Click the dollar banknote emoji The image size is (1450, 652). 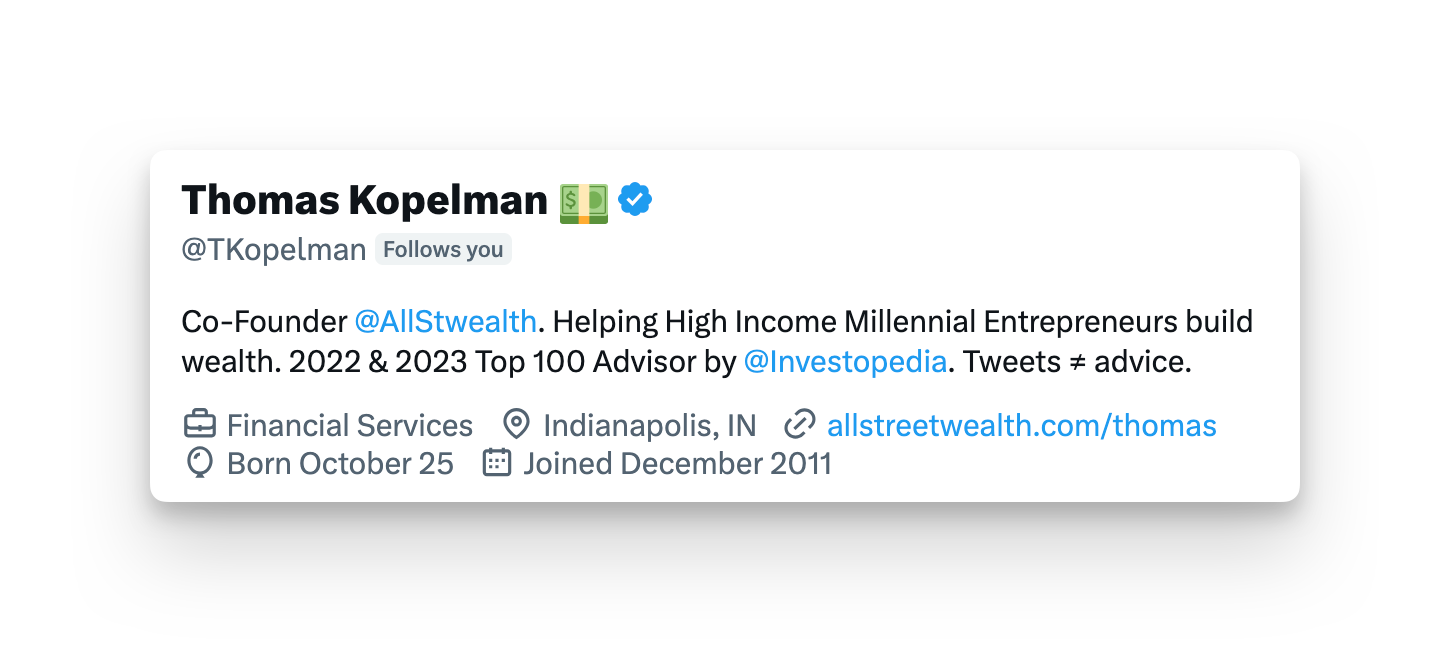click(584, 203)
